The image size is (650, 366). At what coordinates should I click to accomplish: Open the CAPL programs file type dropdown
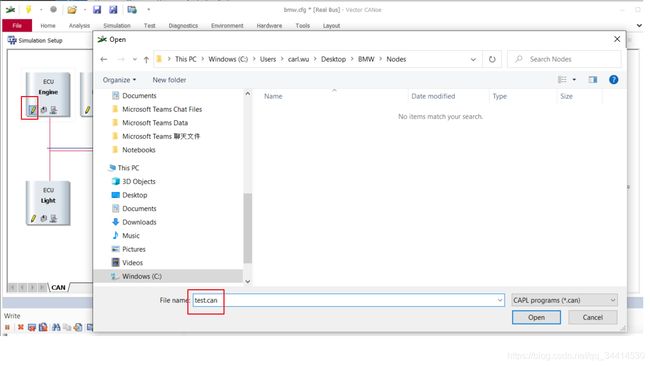pos(564,300)
